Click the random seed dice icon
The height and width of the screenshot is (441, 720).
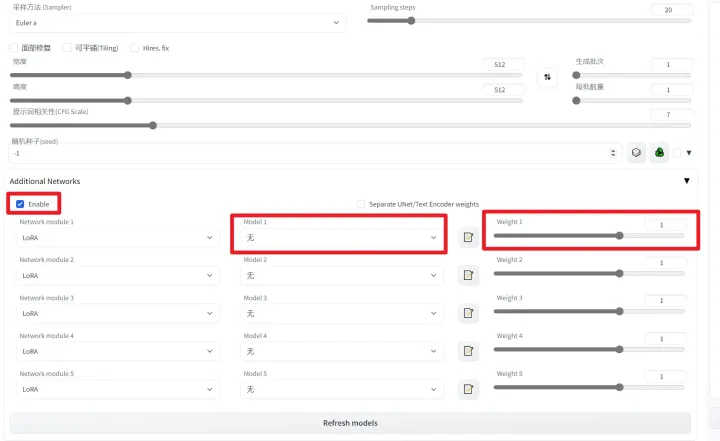636,153
